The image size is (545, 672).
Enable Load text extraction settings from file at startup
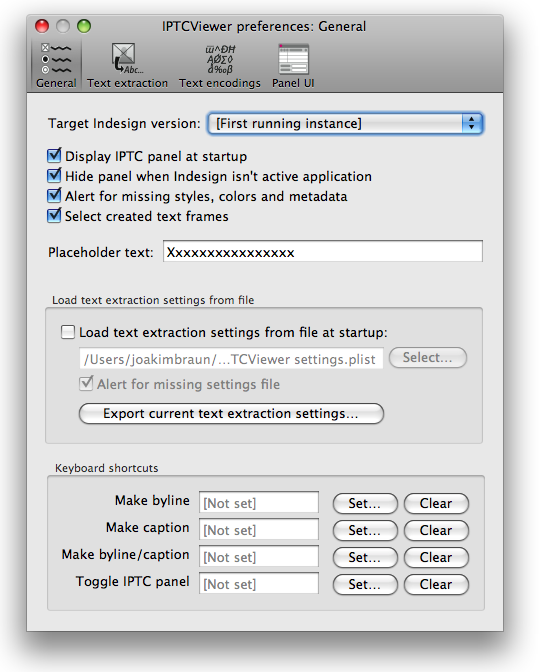click(x=68, y=332)
